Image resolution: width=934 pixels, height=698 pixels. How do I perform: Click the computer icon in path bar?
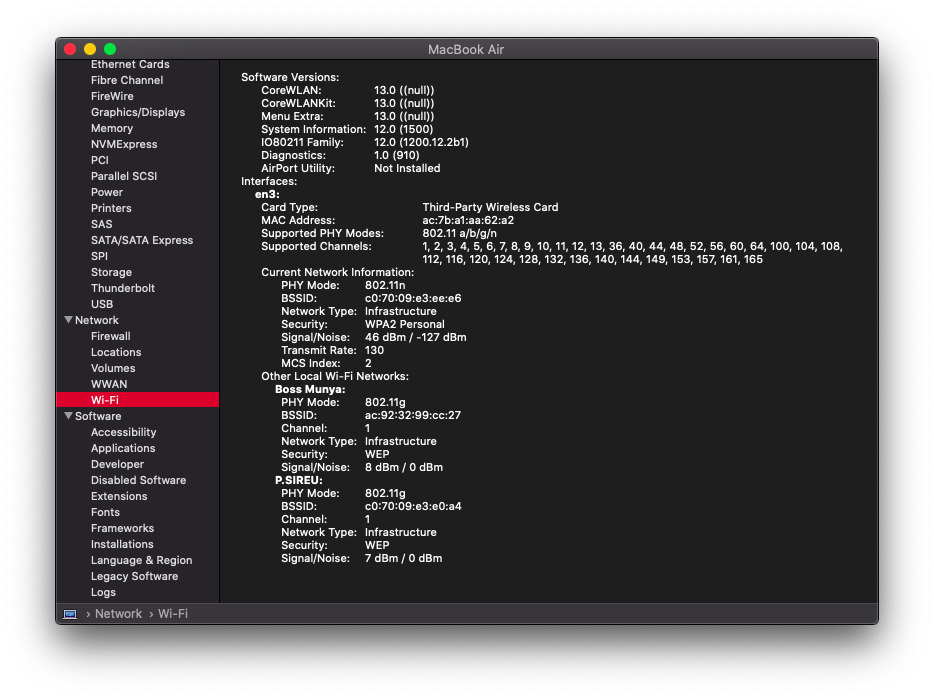click(x=70, y=614)
